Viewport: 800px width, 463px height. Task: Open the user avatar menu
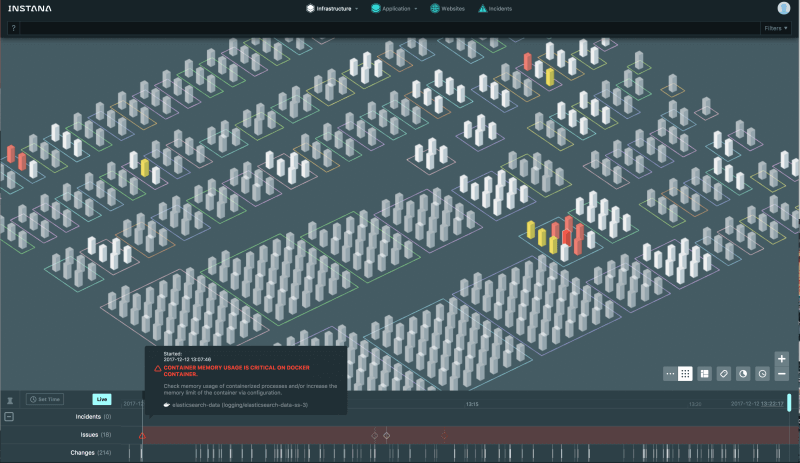[x=783, y=8]
